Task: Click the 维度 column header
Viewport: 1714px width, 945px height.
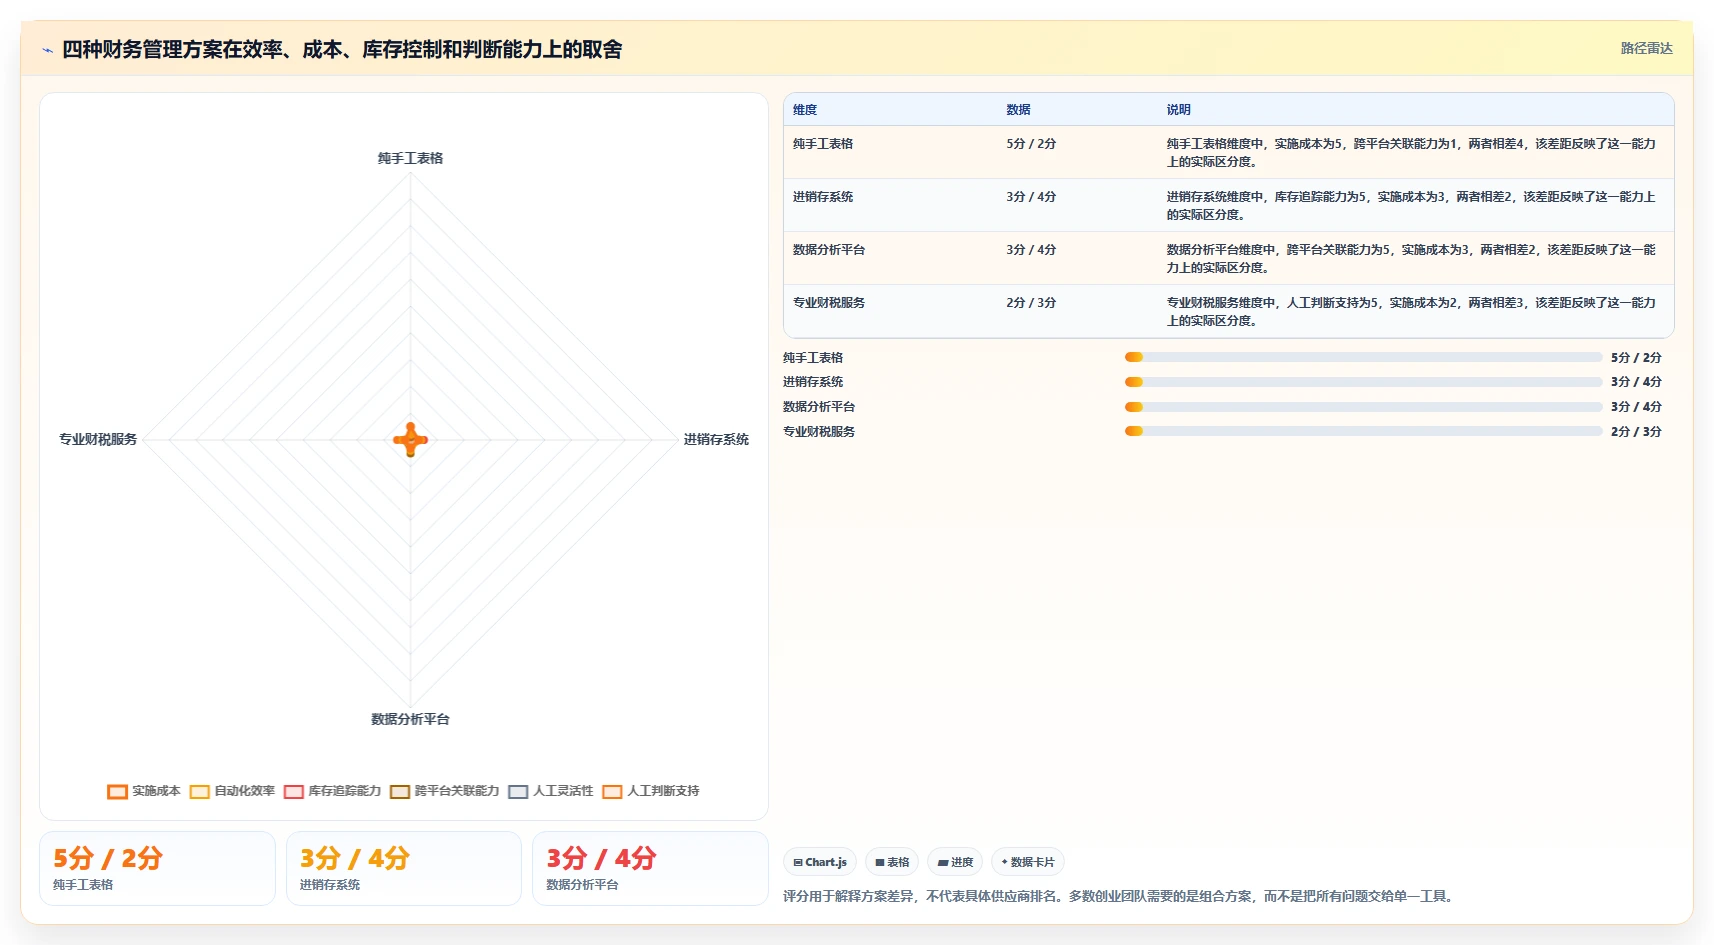Action: coord(805,110)
